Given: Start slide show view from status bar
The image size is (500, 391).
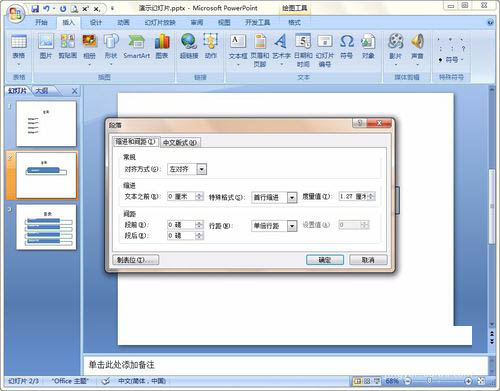Looking at the screenshot, I should point(377,381).
